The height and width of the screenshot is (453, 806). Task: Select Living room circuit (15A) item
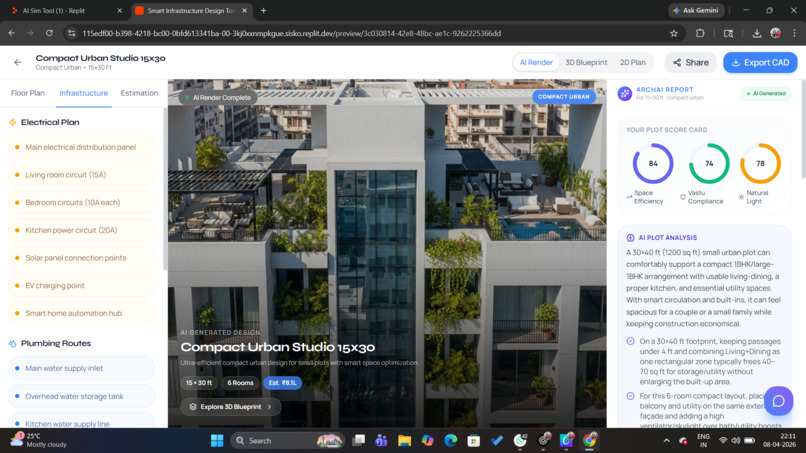(81, 175)
